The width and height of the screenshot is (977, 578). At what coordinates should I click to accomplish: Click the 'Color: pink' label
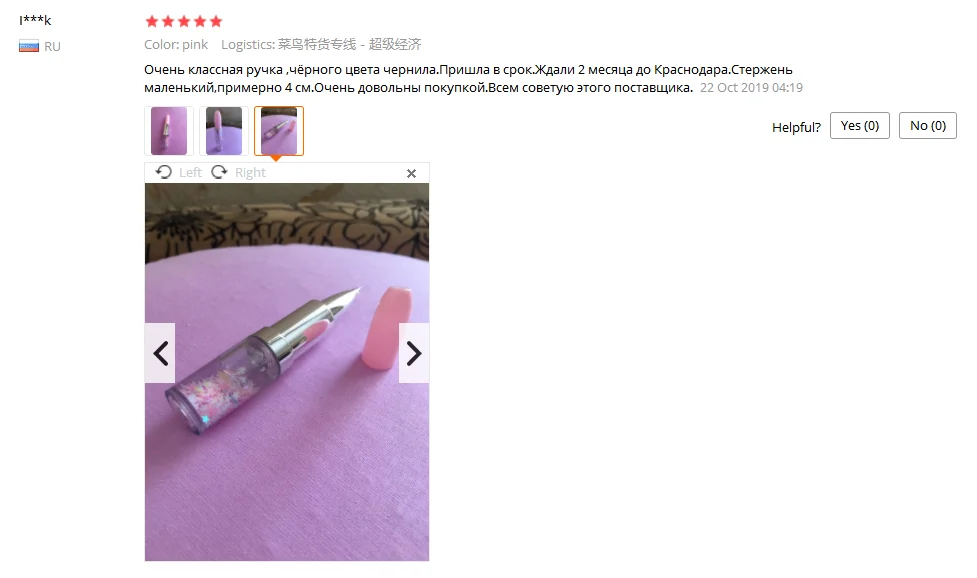point(176,44)
